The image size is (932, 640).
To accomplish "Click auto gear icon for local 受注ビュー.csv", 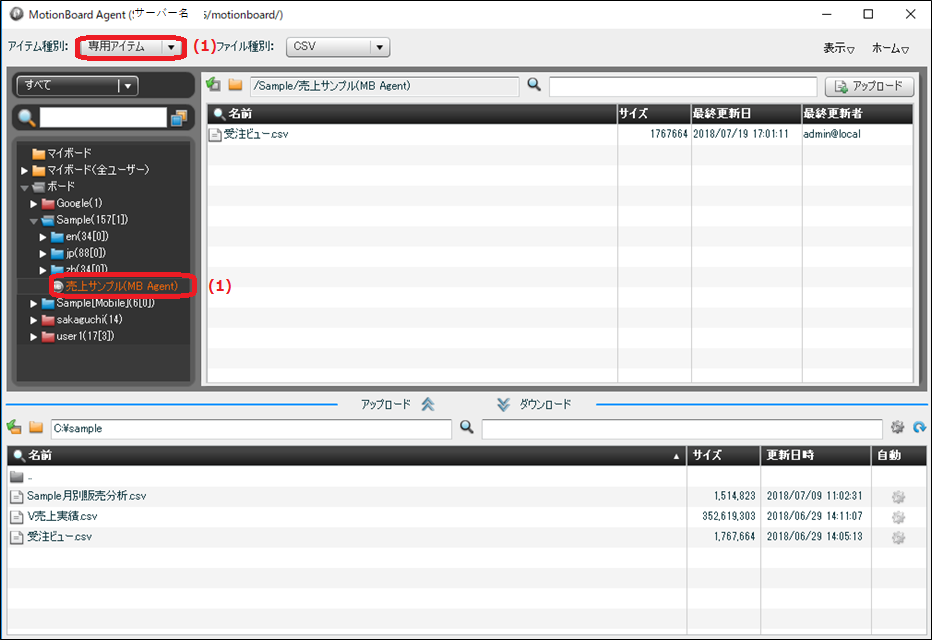I will (x=898, y=537).
